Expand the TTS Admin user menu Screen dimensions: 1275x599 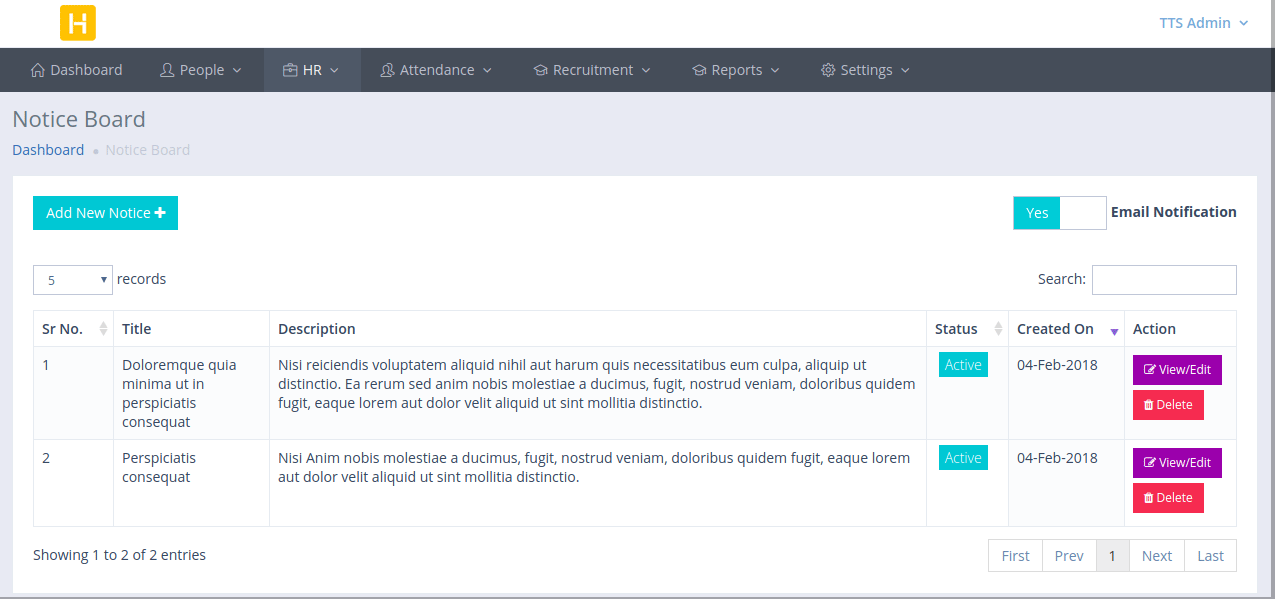[1203, 23]
